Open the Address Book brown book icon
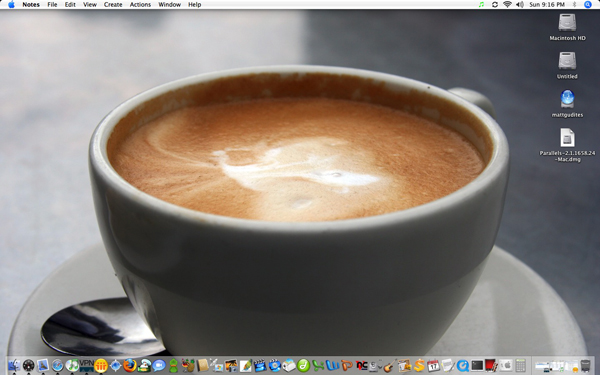The image size is (600, 375). (x=202, y=365)
